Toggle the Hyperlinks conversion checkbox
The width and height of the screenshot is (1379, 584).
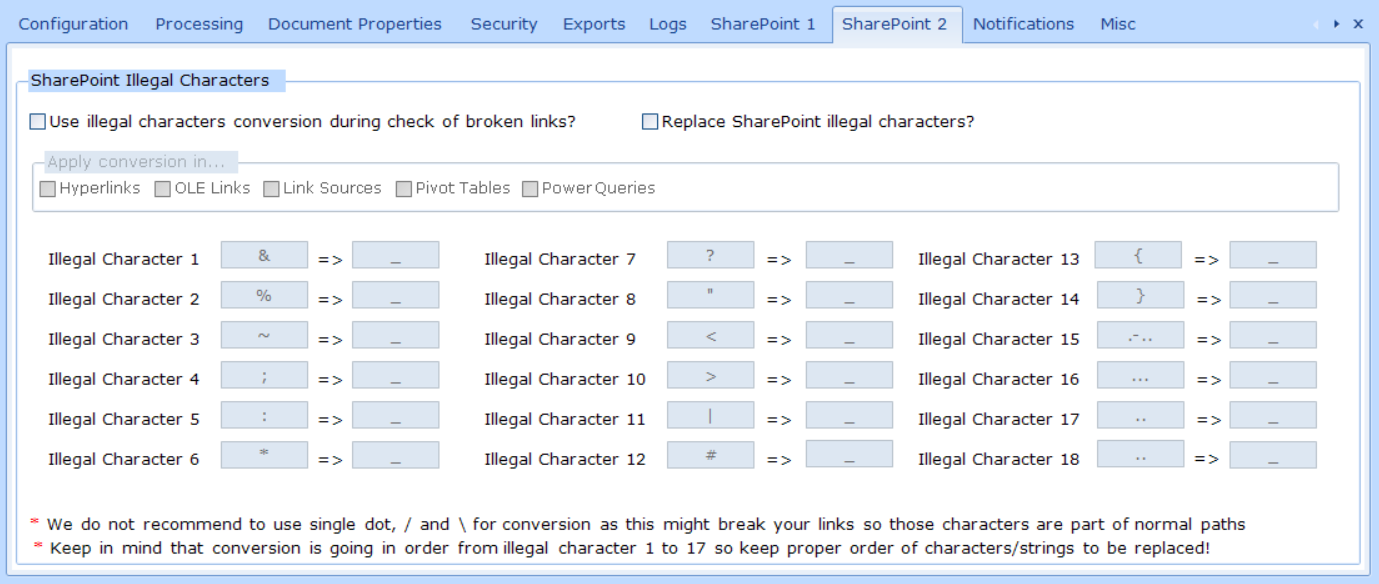[48, 189]
